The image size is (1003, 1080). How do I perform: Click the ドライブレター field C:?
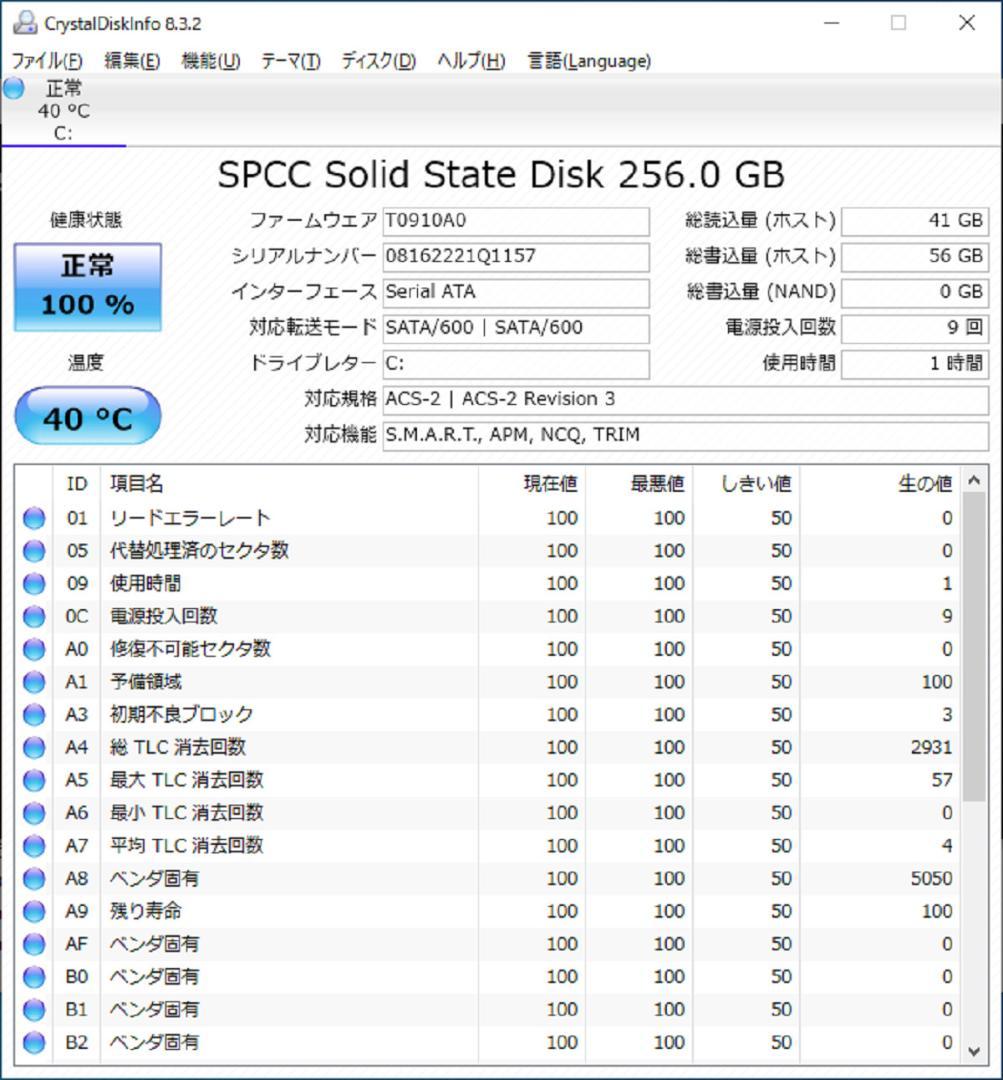pyautogui.click(x=516, y=364)
